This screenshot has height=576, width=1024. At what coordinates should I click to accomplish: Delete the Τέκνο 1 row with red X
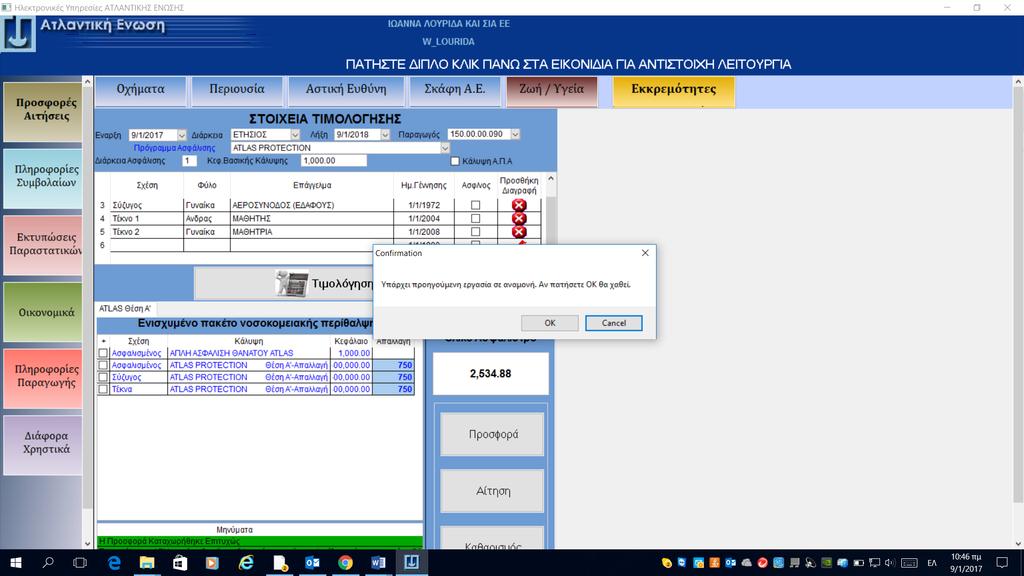point(519,218)
